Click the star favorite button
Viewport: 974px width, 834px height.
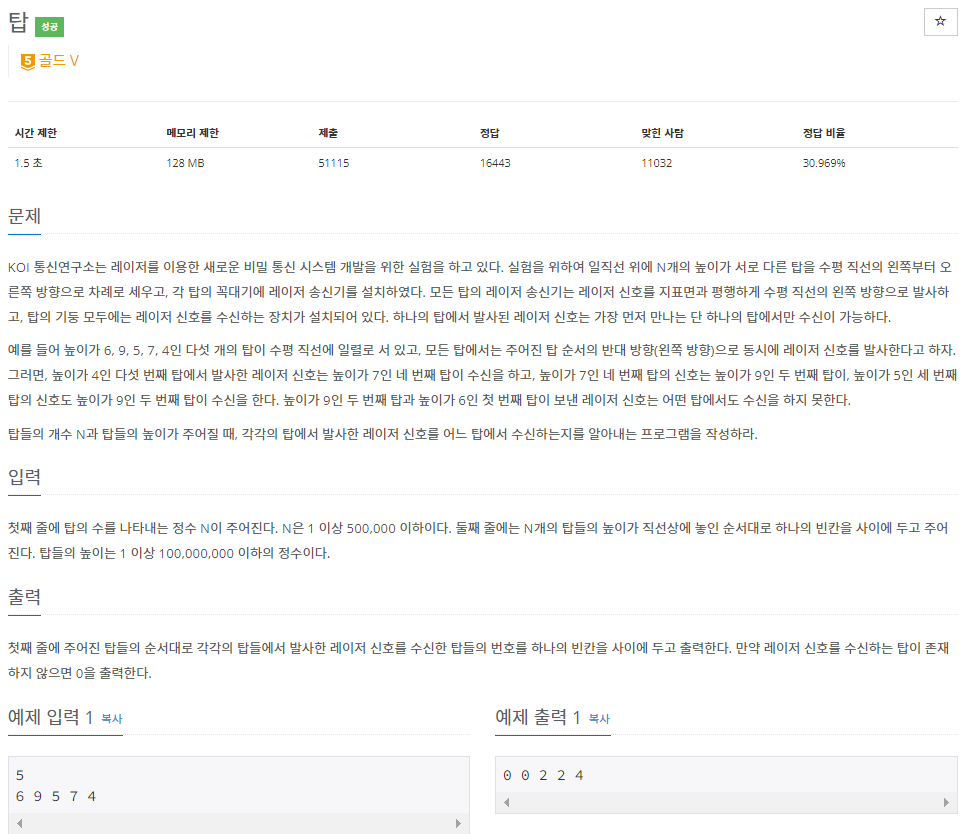940,22
